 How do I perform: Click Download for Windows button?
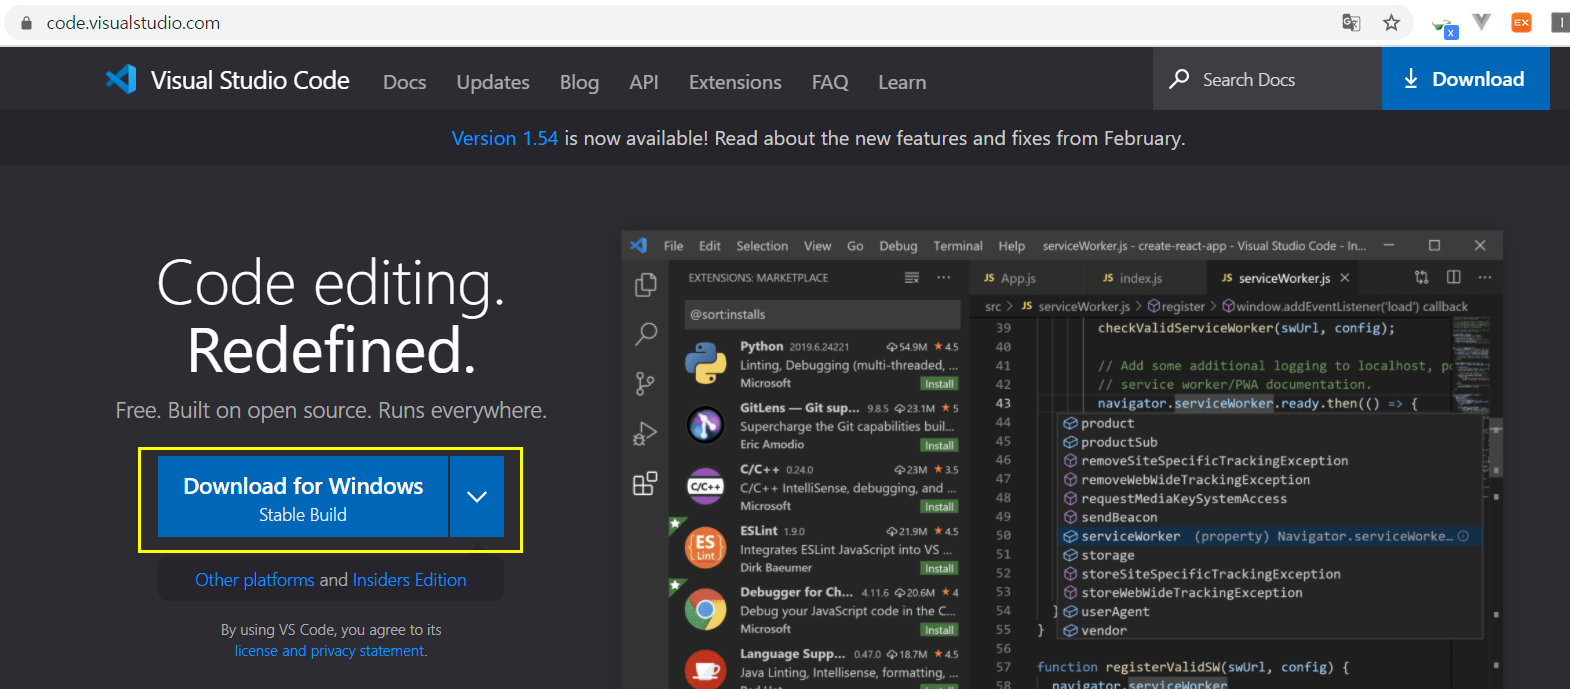303,497
